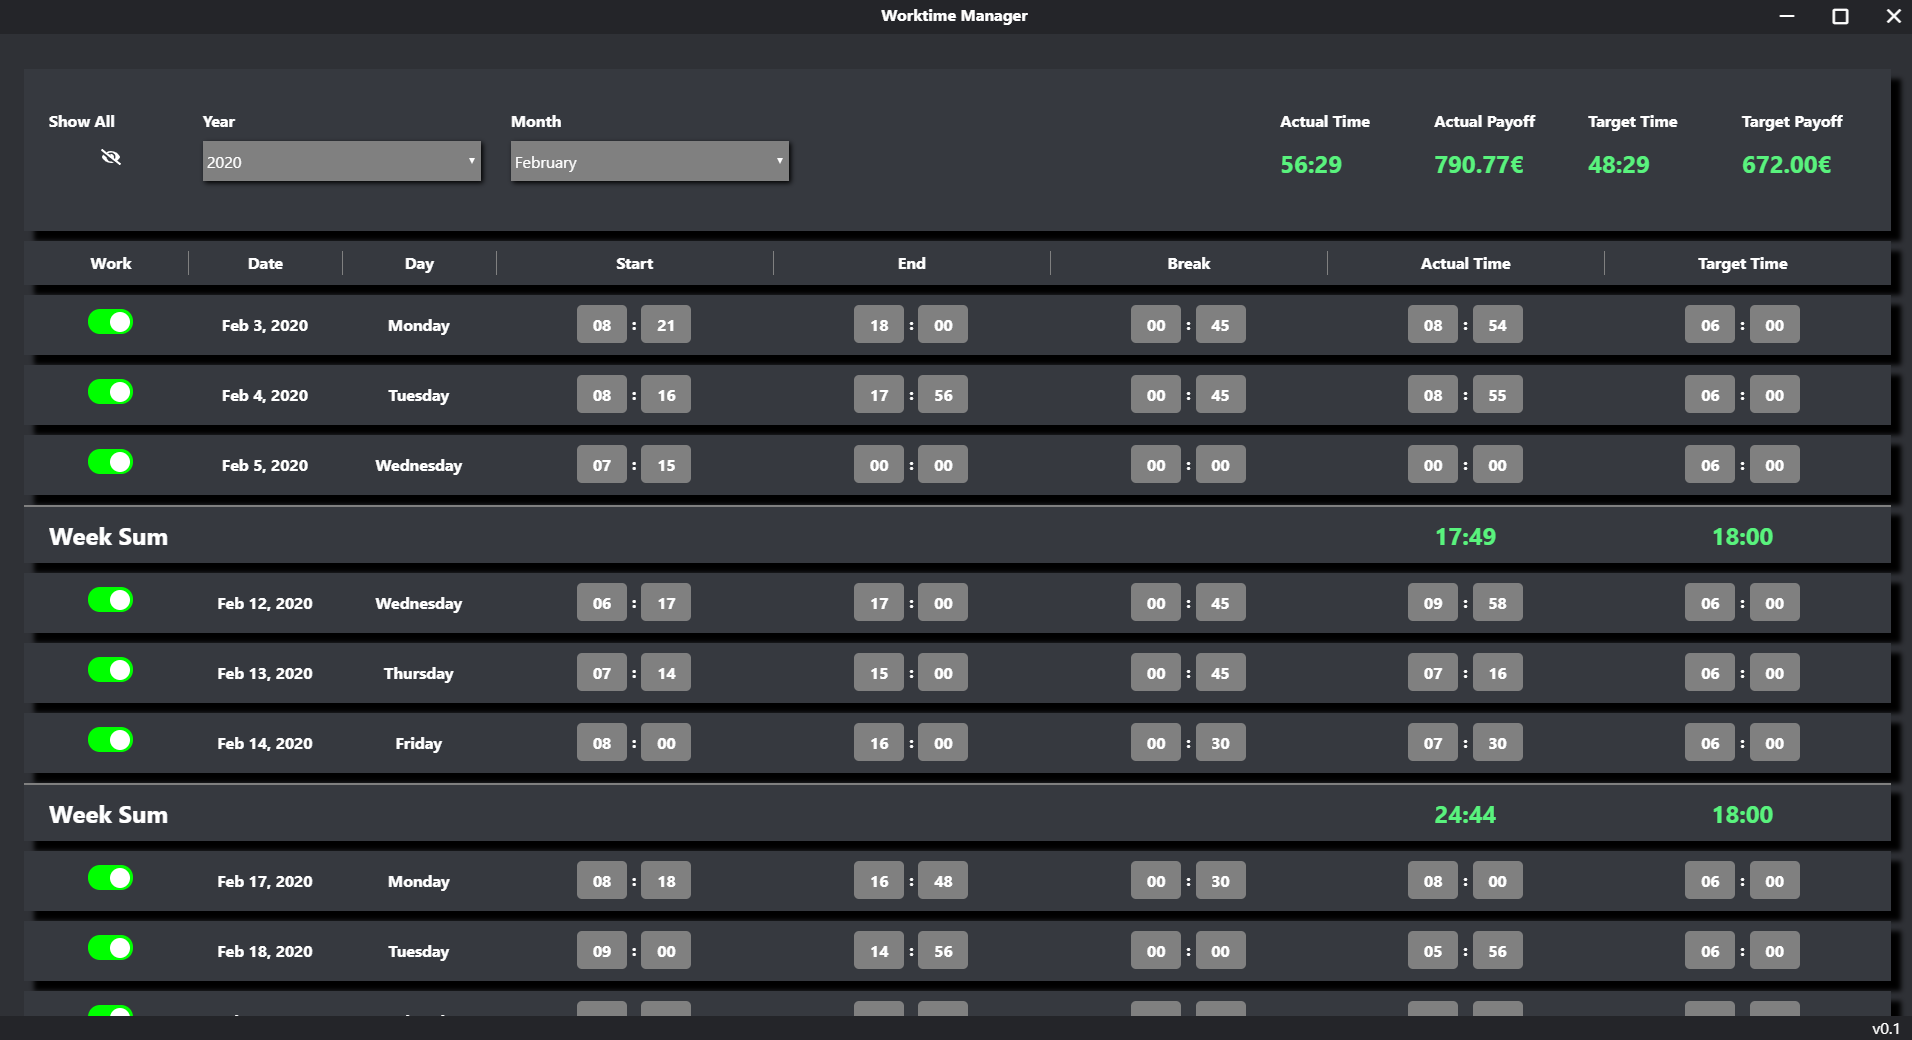Turn off work switch for Feb 5, 2020
The height and width of the screenshot is (1040, 1912).
[111, 462]
